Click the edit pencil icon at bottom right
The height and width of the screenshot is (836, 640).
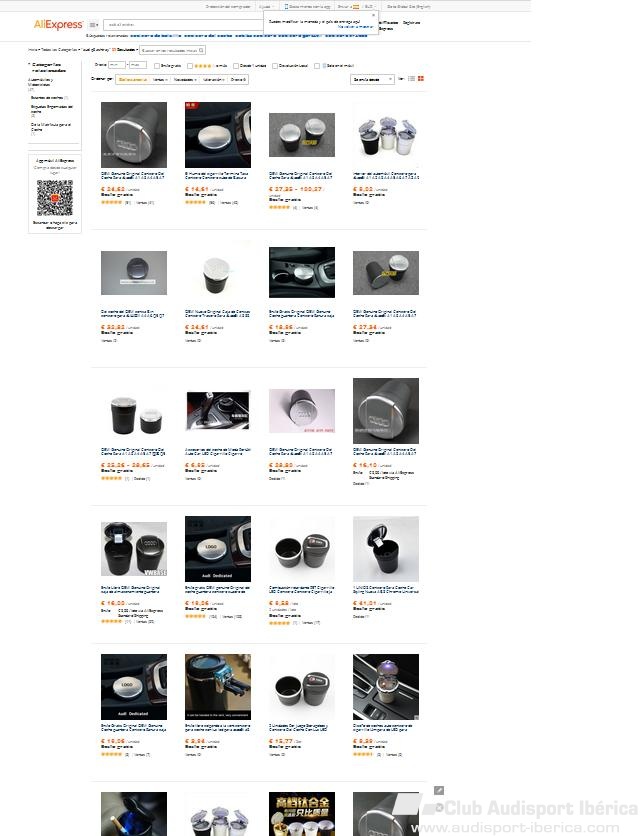(438, 790)
